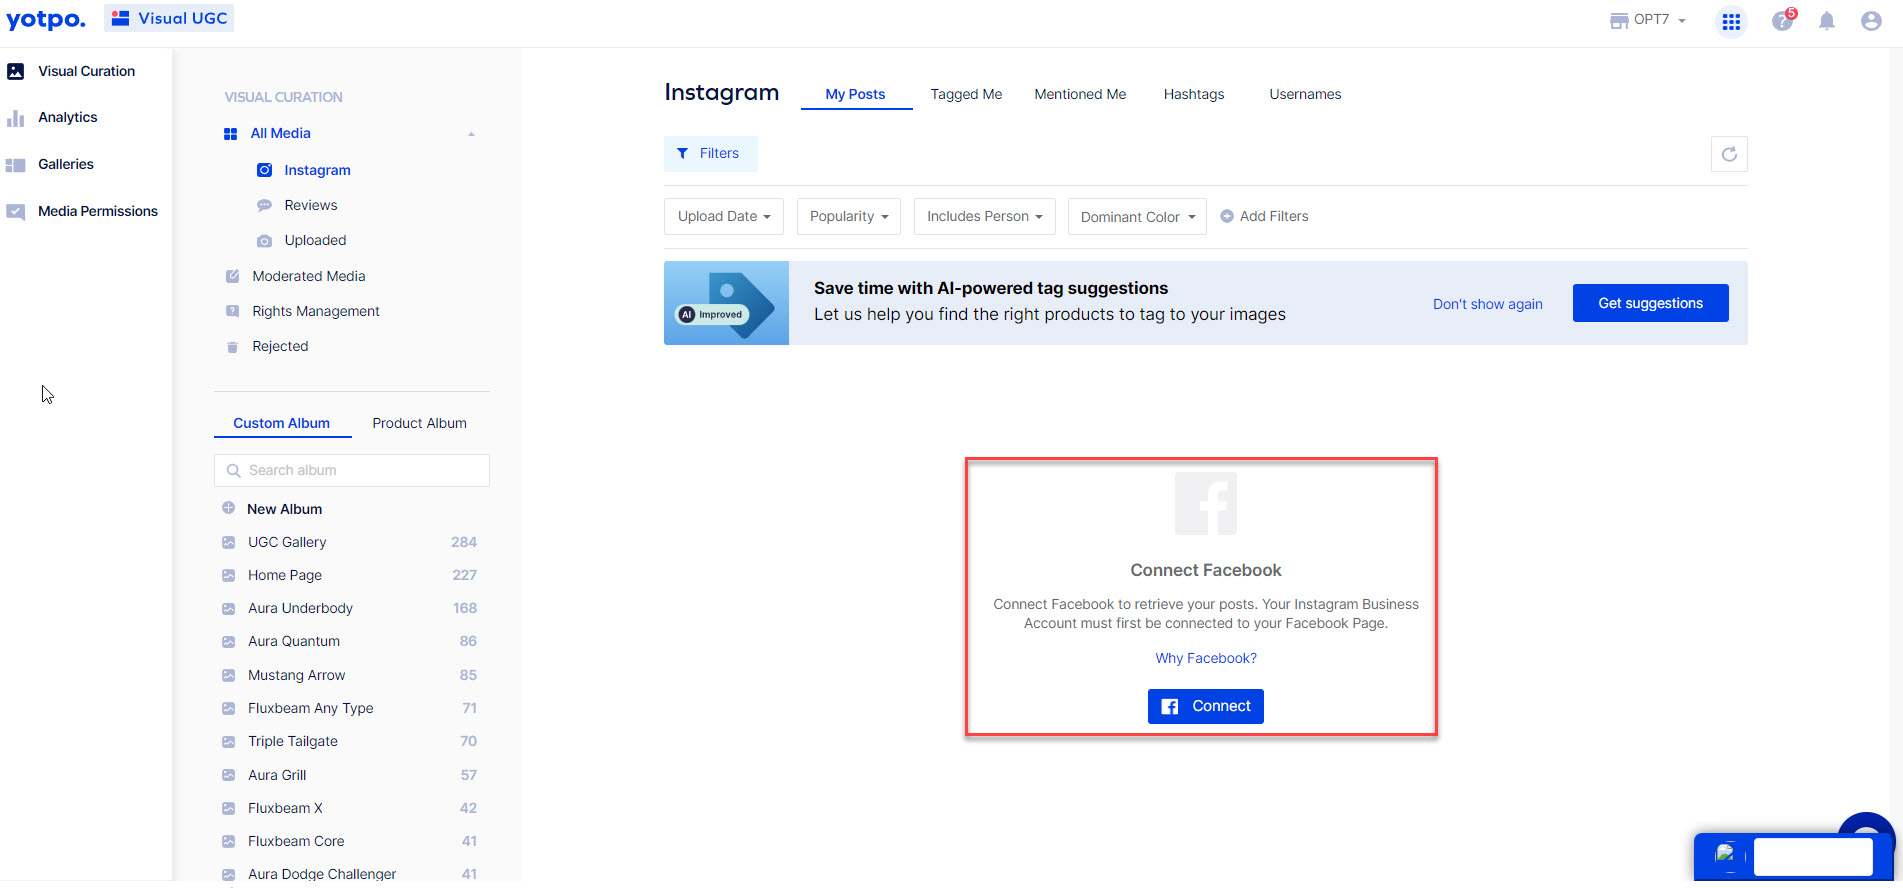
Task: Open Galleries in the sidebar
Action: 66,164
